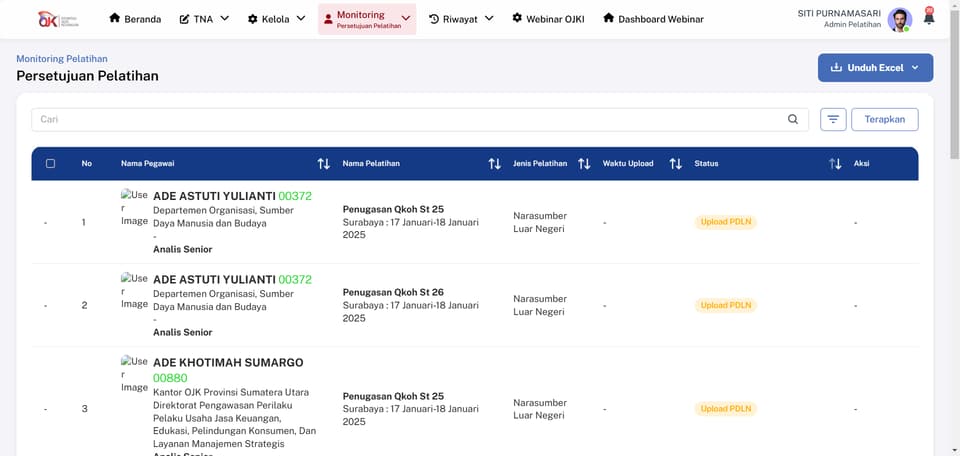Click Upload PDLN status badge in row 2
Viewport: 960px width, 456px height.
coord(726,305)
